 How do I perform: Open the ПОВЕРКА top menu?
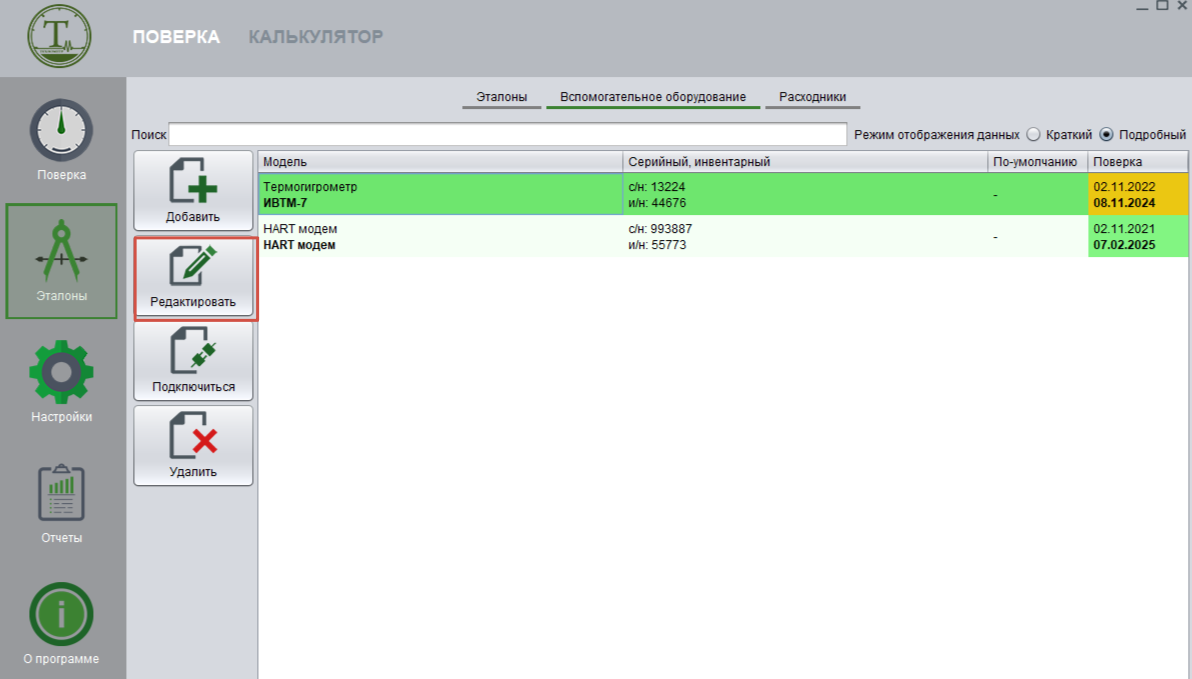tap(176, 37)
